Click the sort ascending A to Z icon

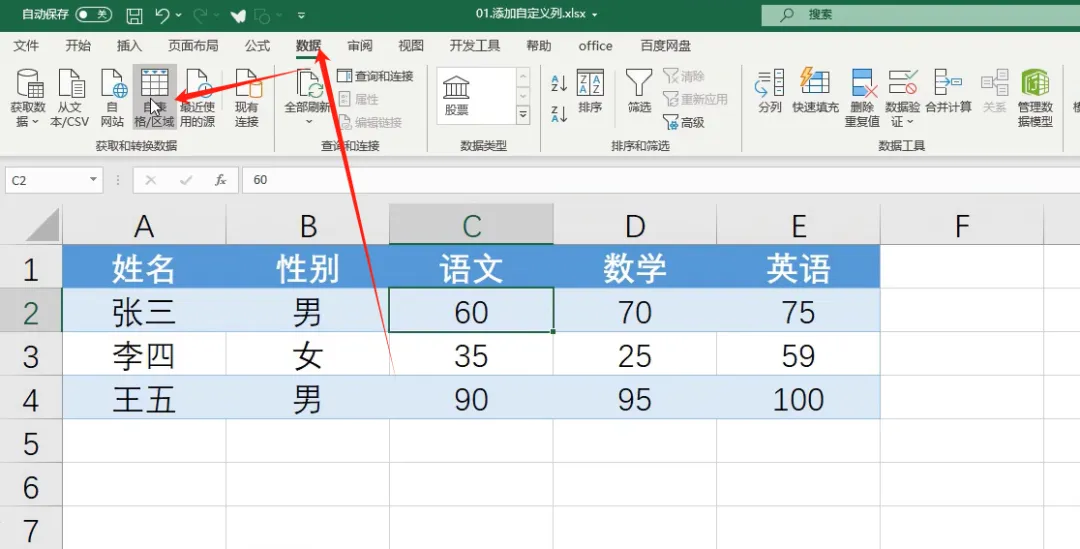[559, 84]
